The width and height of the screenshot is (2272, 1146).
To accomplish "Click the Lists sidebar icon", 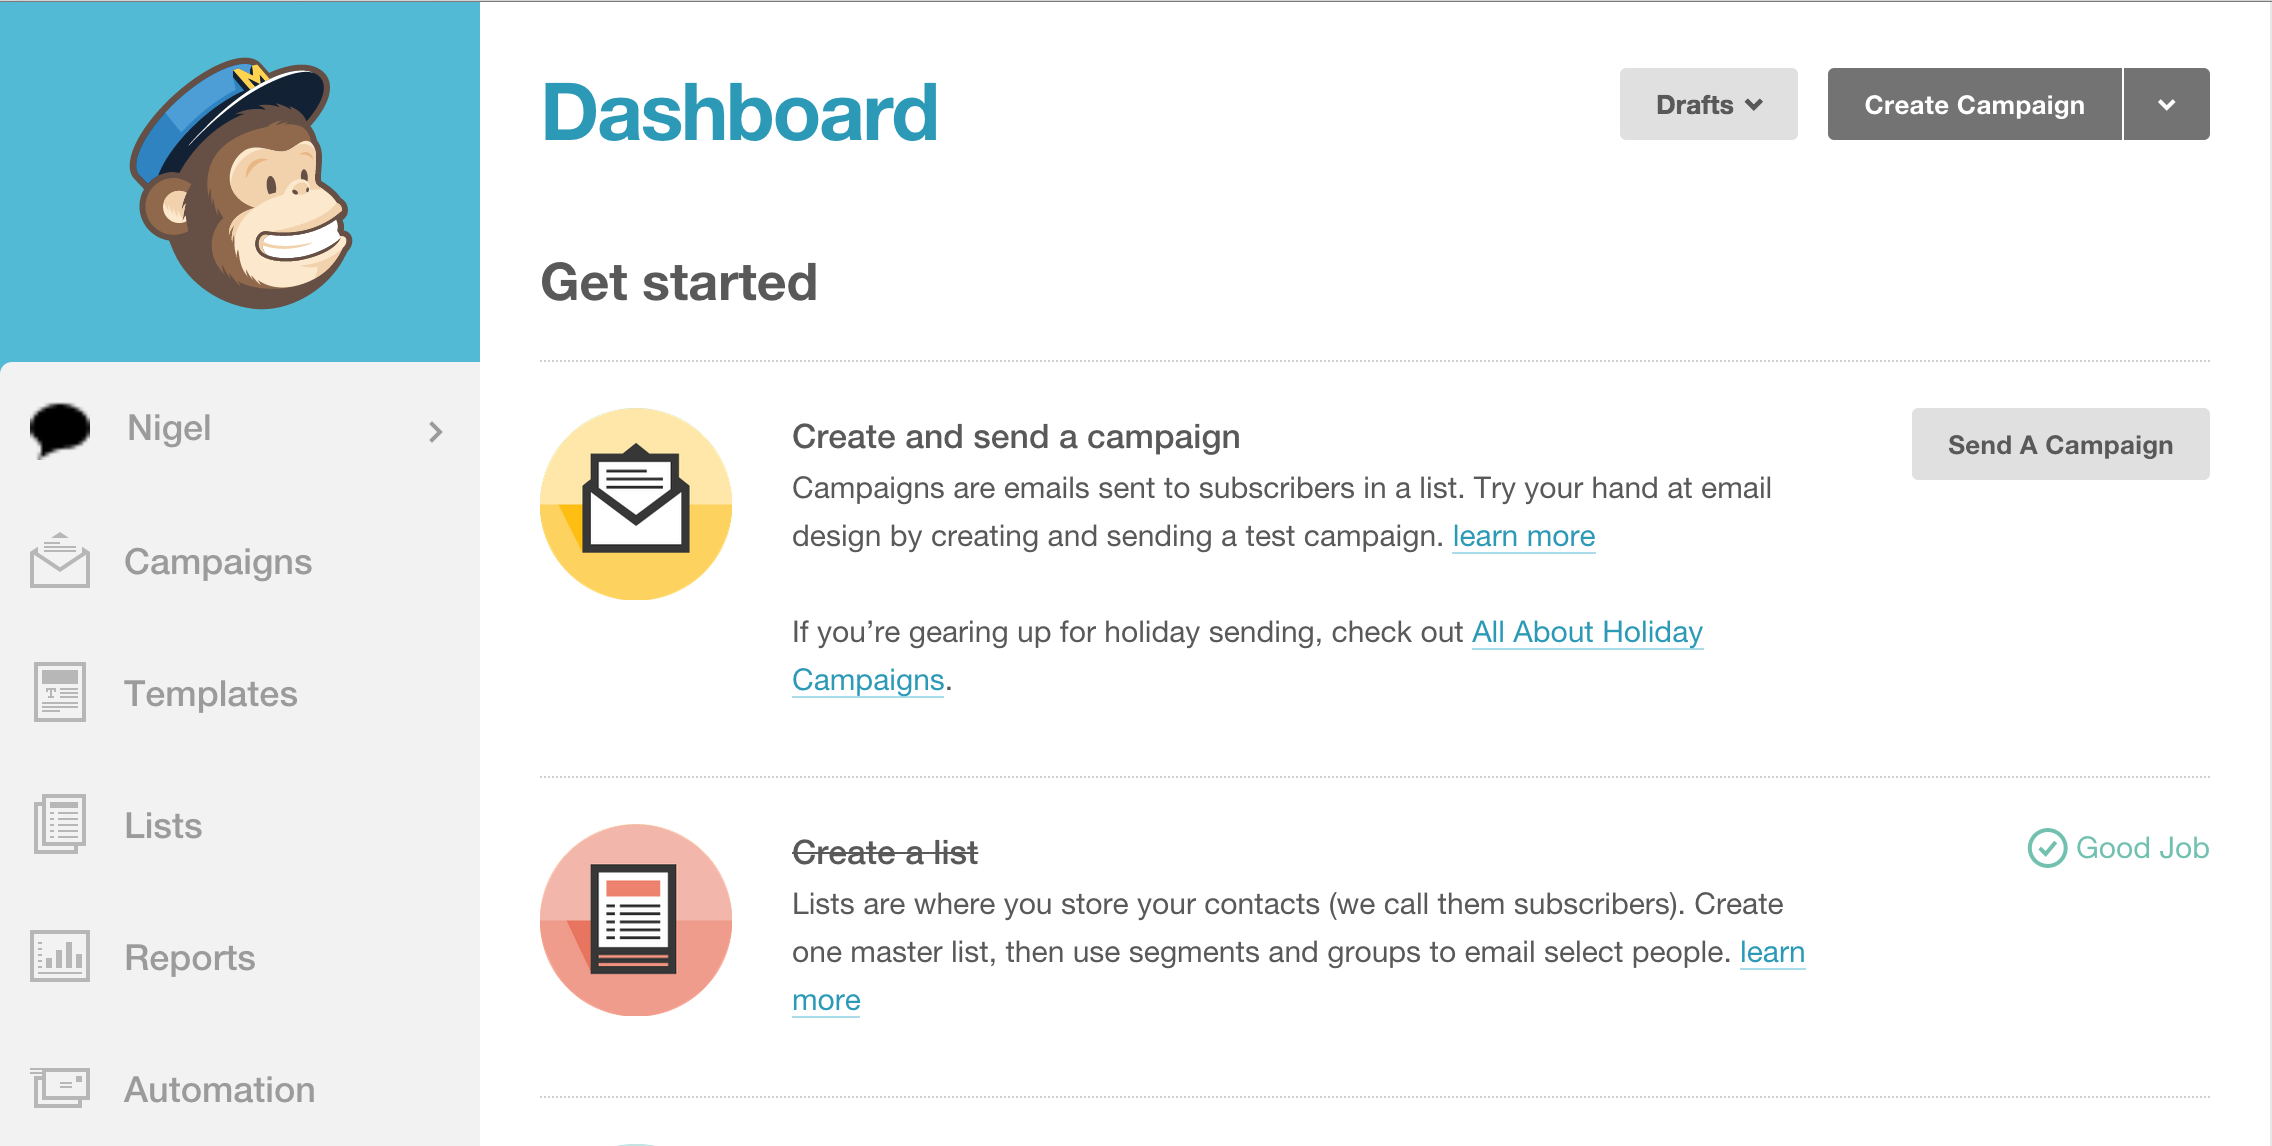I will click(57, 823).
